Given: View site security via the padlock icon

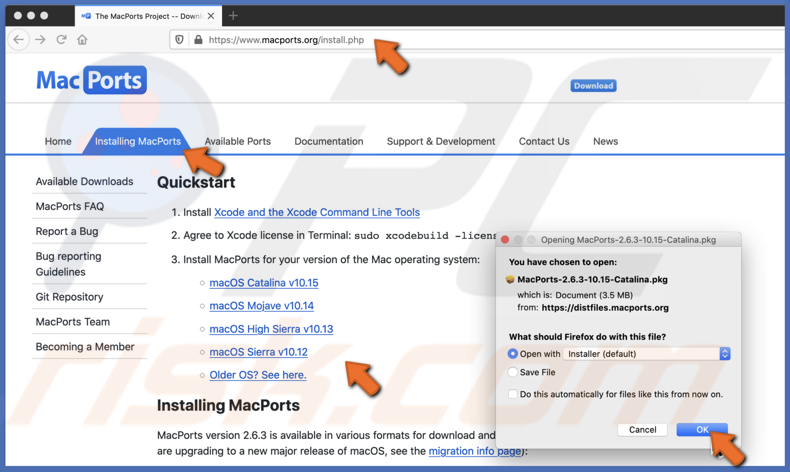Looking at the screenshot, I should (199, 39).
